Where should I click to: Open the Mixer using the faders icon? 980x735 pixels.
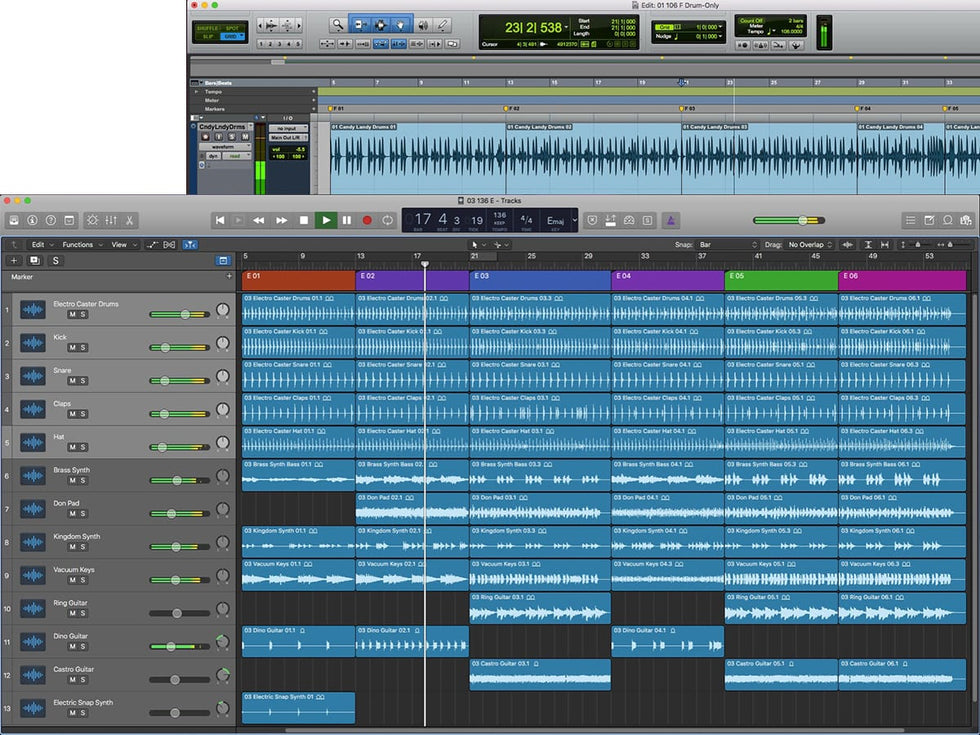tap(111, 220)
